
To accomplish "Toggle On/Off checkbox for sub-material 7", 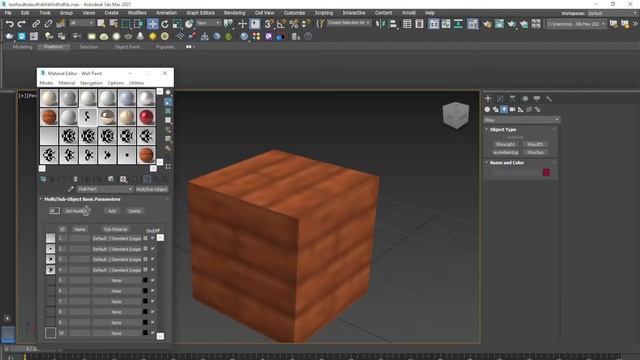I will click(153, 301).
